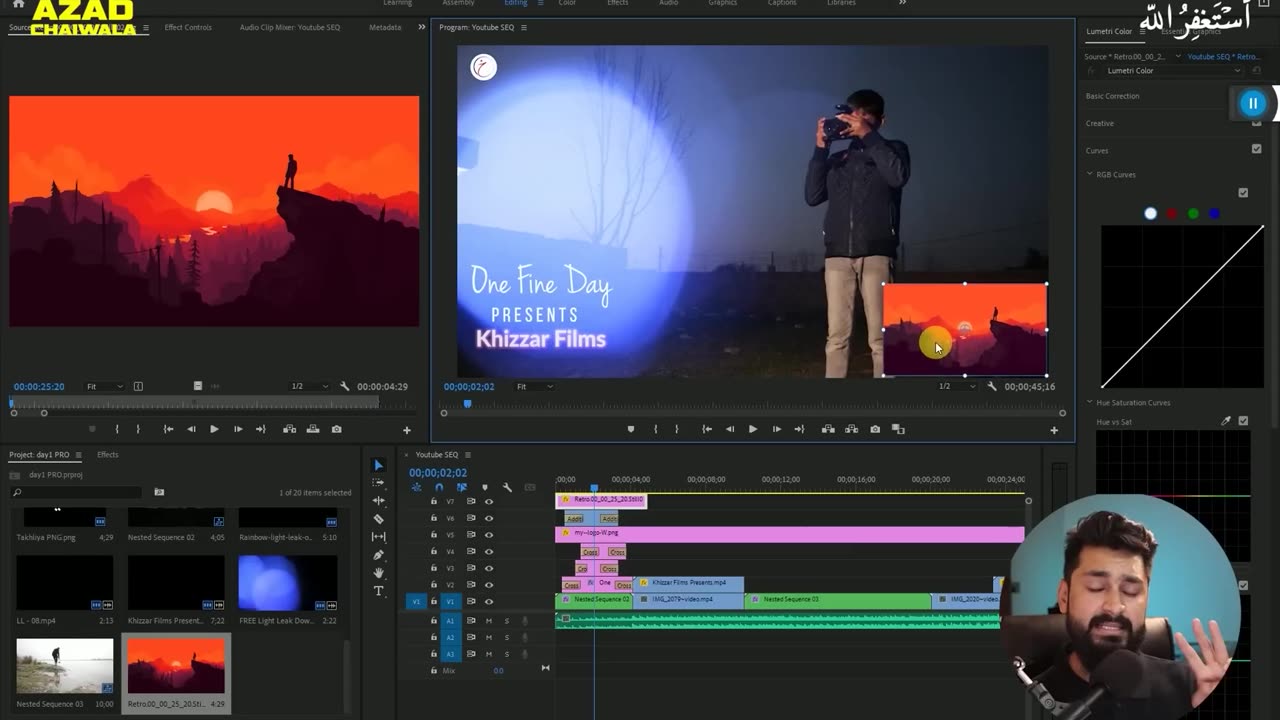Screen dimensions: 1280x720
Task: Click Overwrite button in Source monitor
Action: pyautogui.click(x=313, y=429)
